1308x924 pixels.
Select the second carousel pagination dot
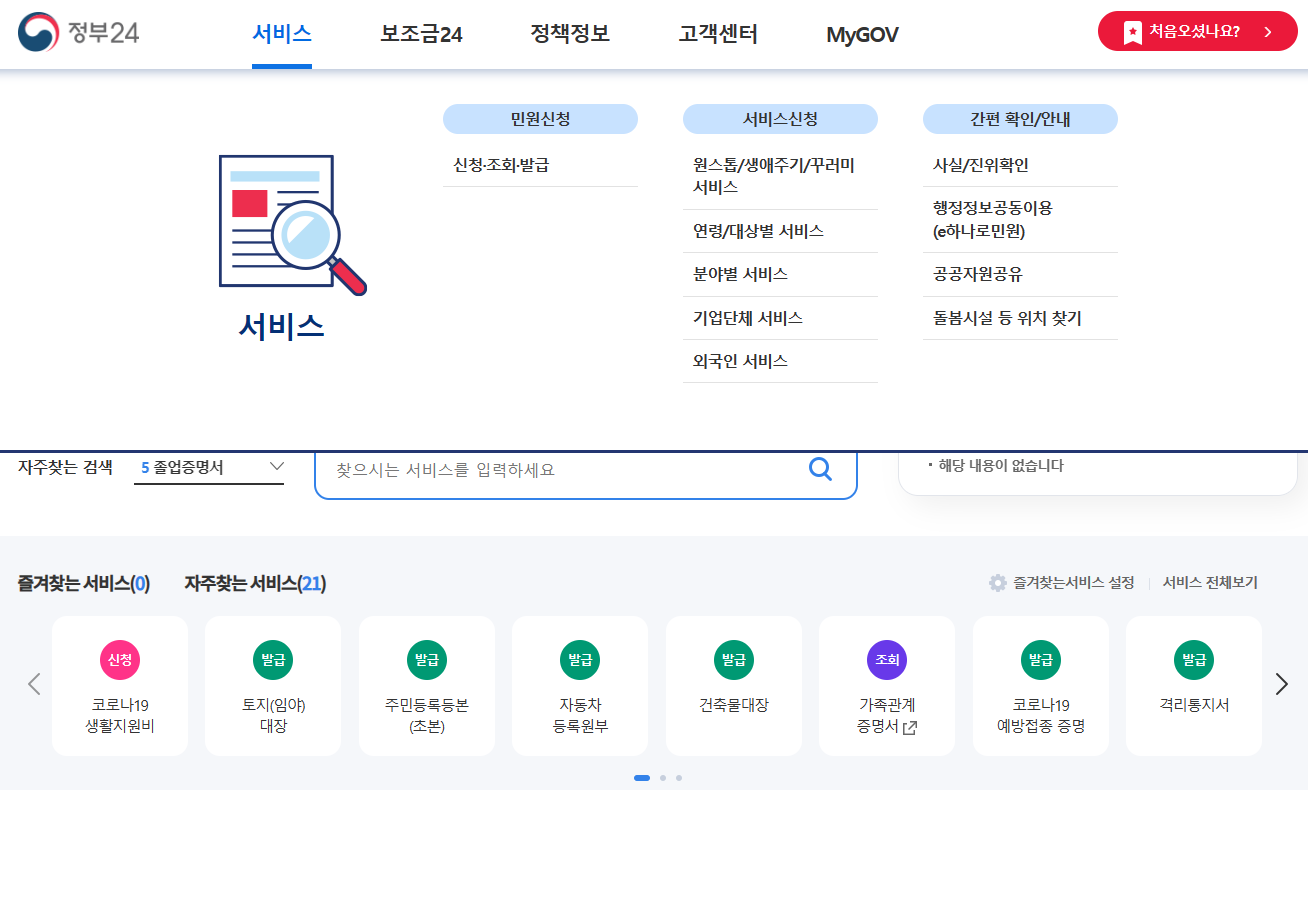pos(662,777)
